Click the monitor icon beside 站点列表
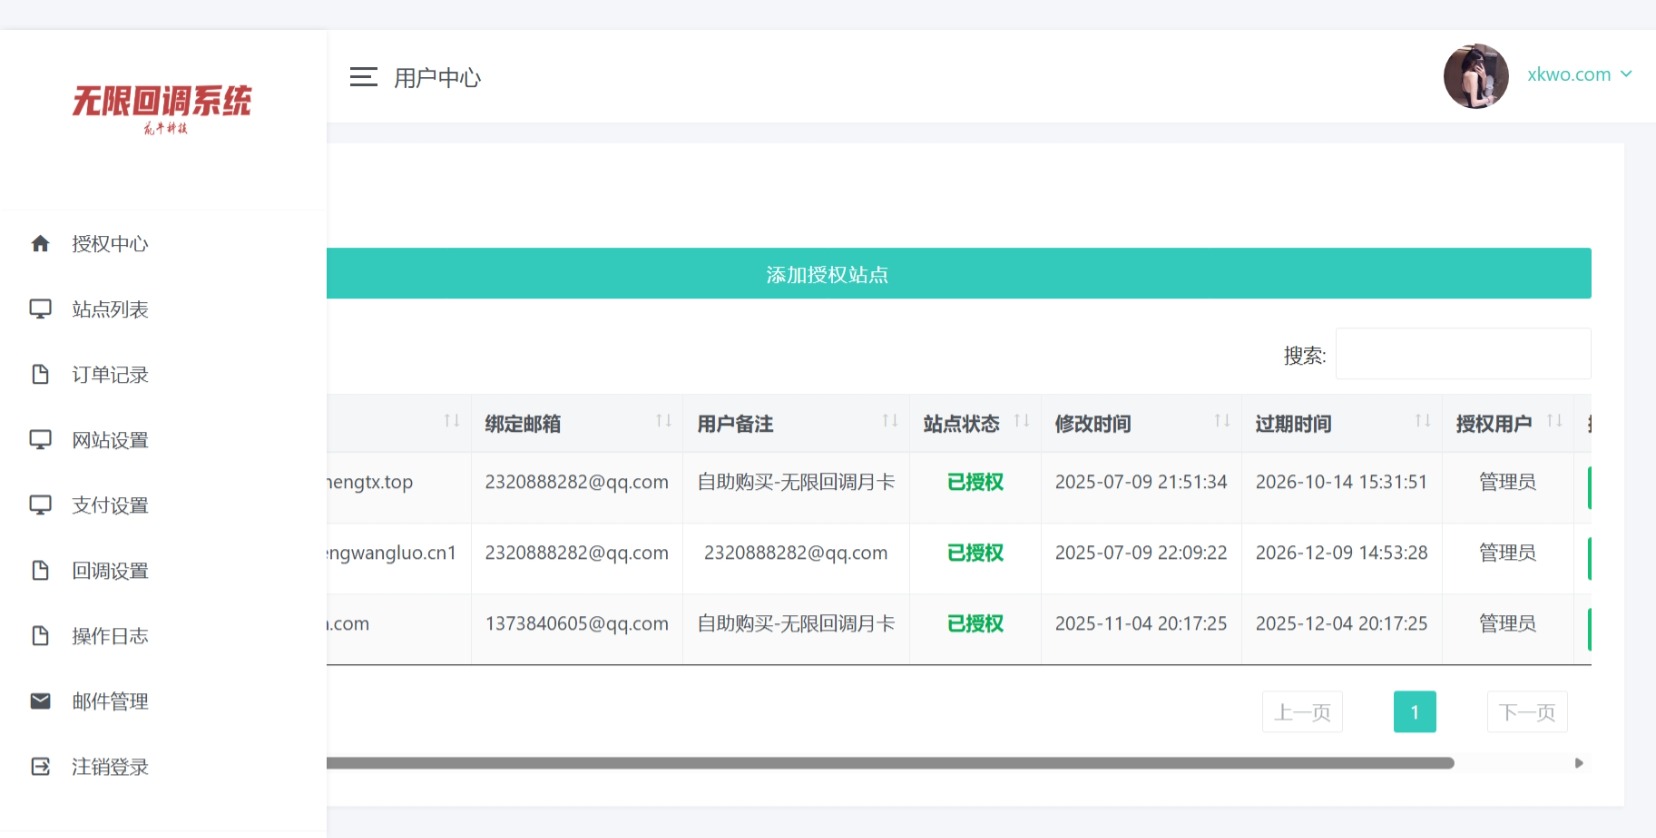Screen dimensions: 1656x838 point(40,309)
